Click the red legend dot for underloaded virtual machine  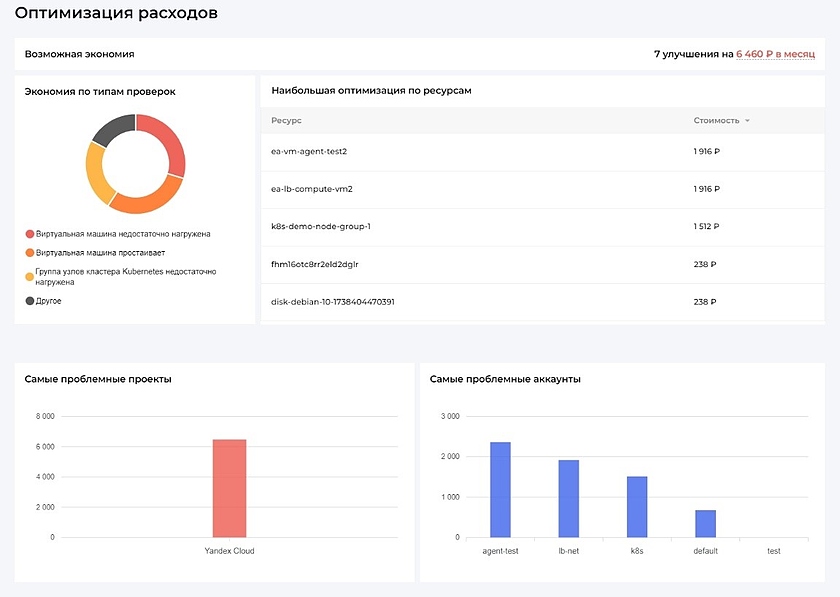30,234
